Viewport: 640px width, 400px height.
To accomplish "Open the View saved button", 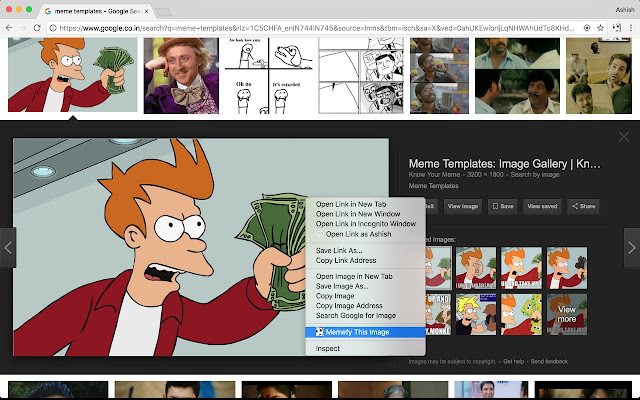I will pyautogui.click(x=542, y=207).
